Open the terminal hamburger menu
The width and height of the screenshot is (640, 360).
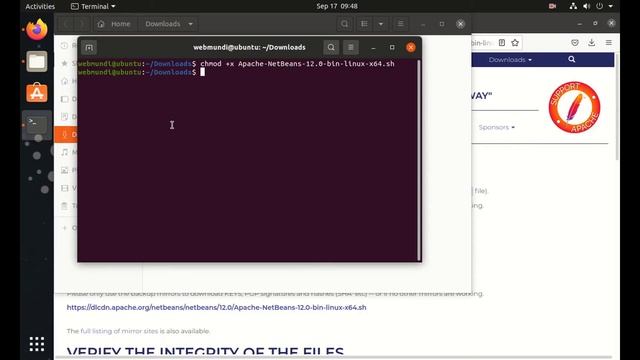(x=351, y=48)
